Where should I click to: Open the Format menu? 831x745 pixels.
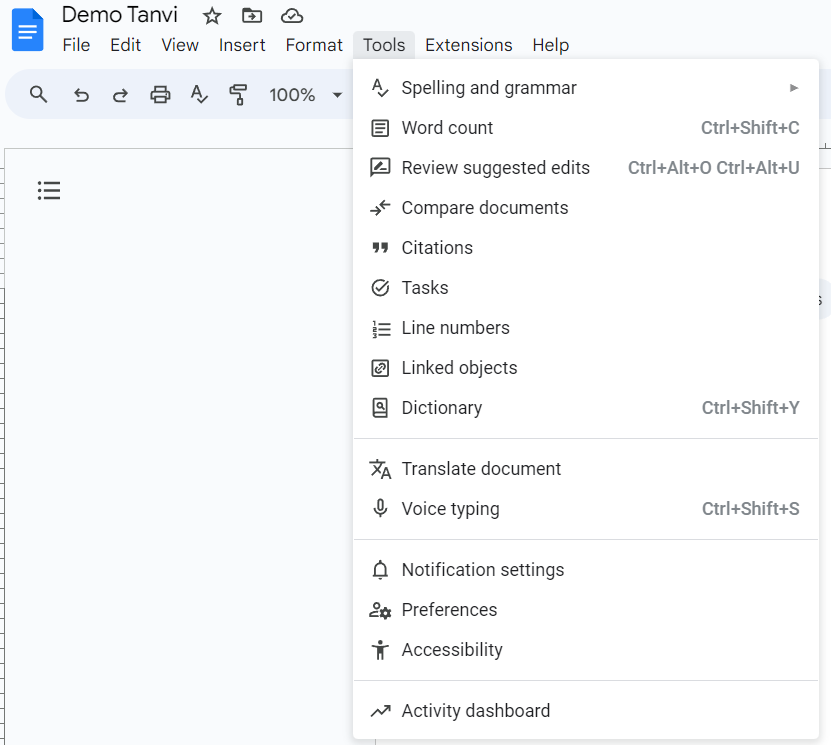[x=314, y=45]
